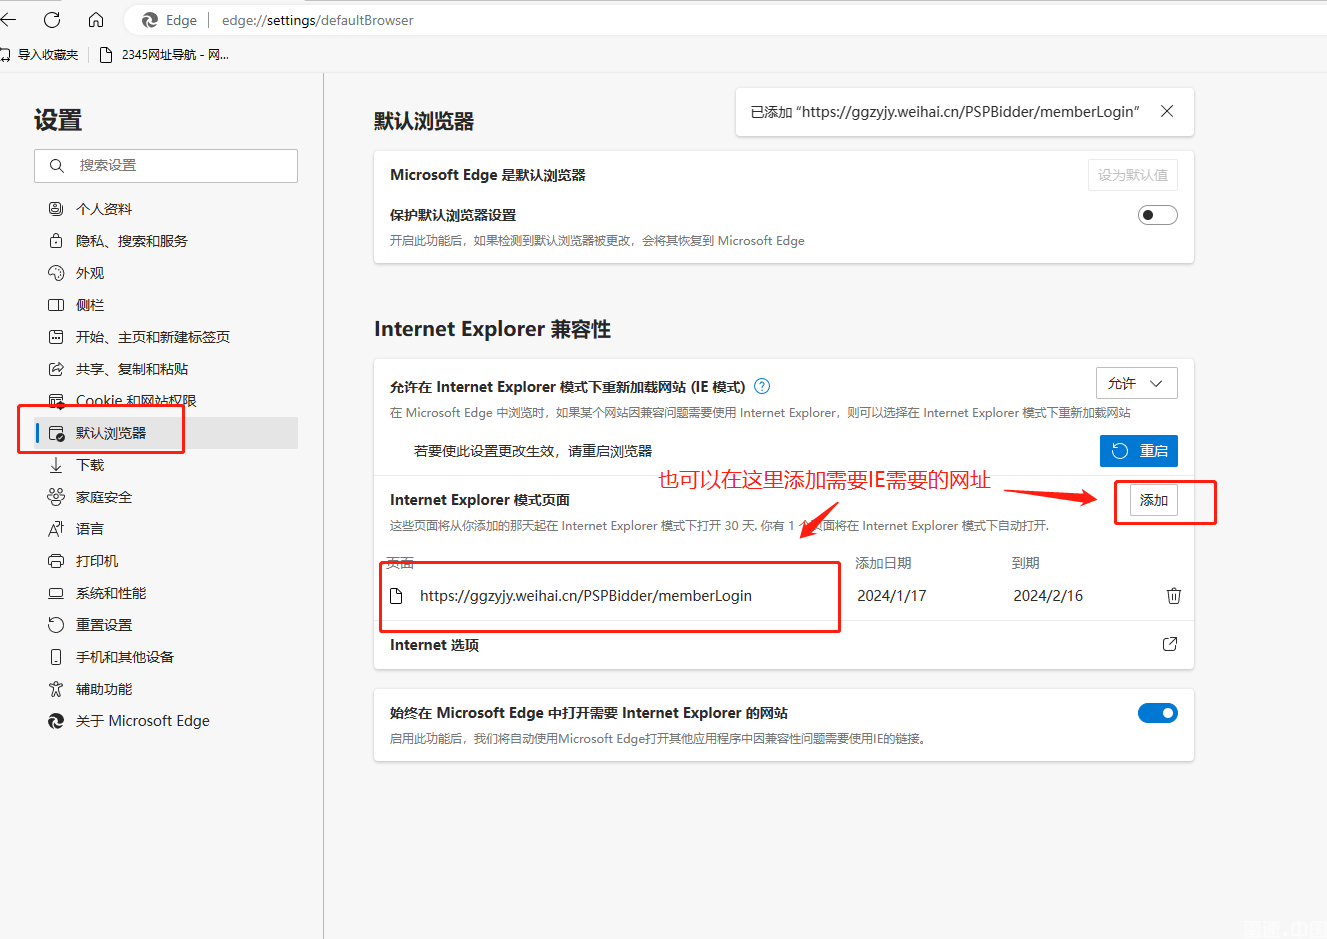This screenshot has height=939, width=1327.
Task: Click the lock icon beside 隐私、搜索和服务
Action: point(56,241)
